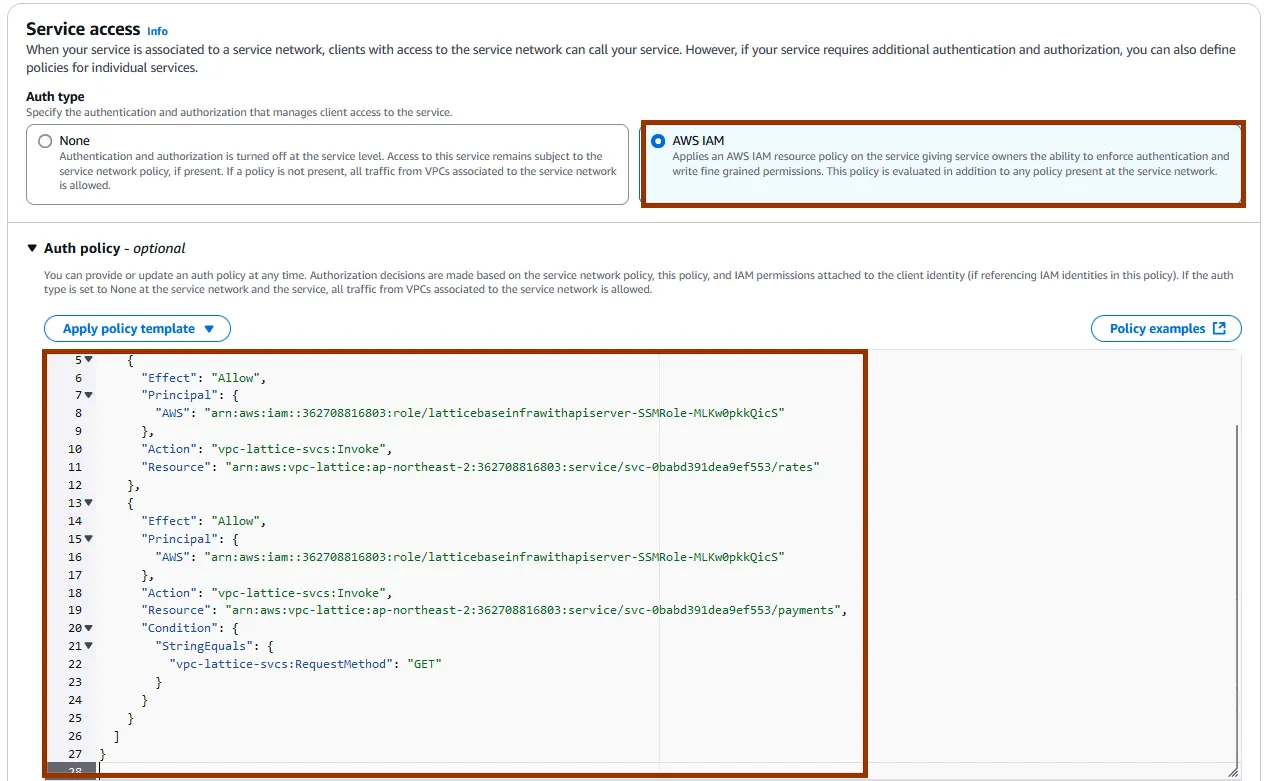The height and width of the screenshot is (781, 1272).
Task: Fold the Principal block at line 15
Action: pos(88,539)
